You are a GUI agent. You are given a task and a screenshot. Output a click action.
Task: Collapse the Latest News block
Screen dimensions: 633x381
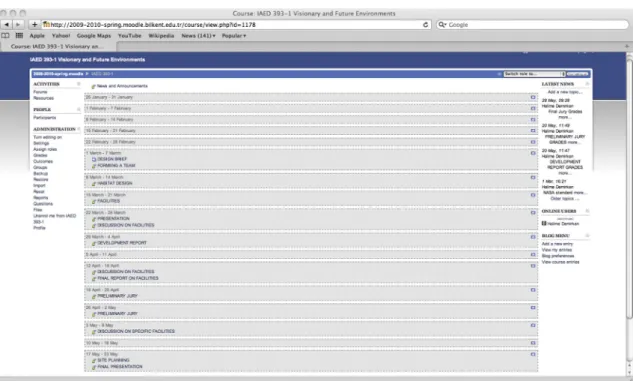point(587,84)
